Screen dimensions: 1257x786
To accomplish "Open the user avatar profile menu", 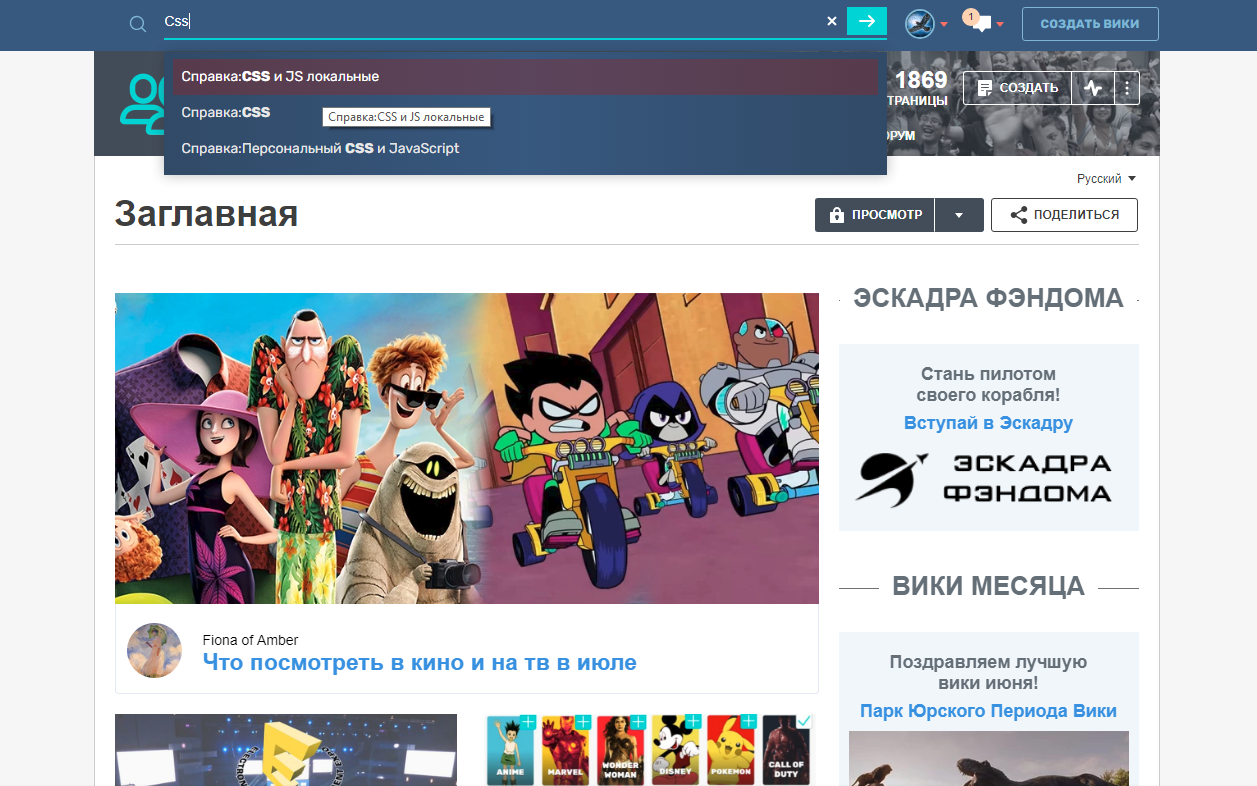I will click(x=920, y=23).
